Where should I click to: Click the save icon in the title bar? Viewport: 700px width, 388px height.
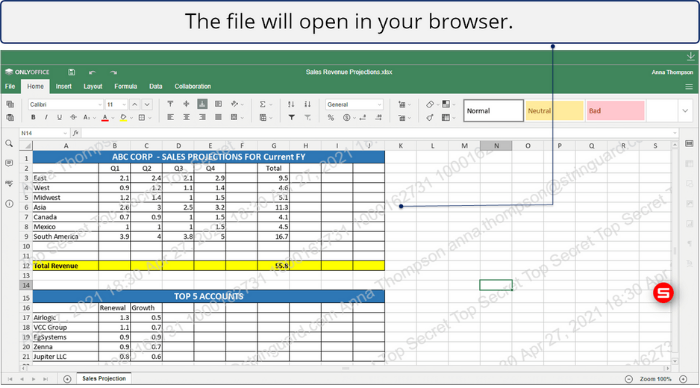[71, 72]
